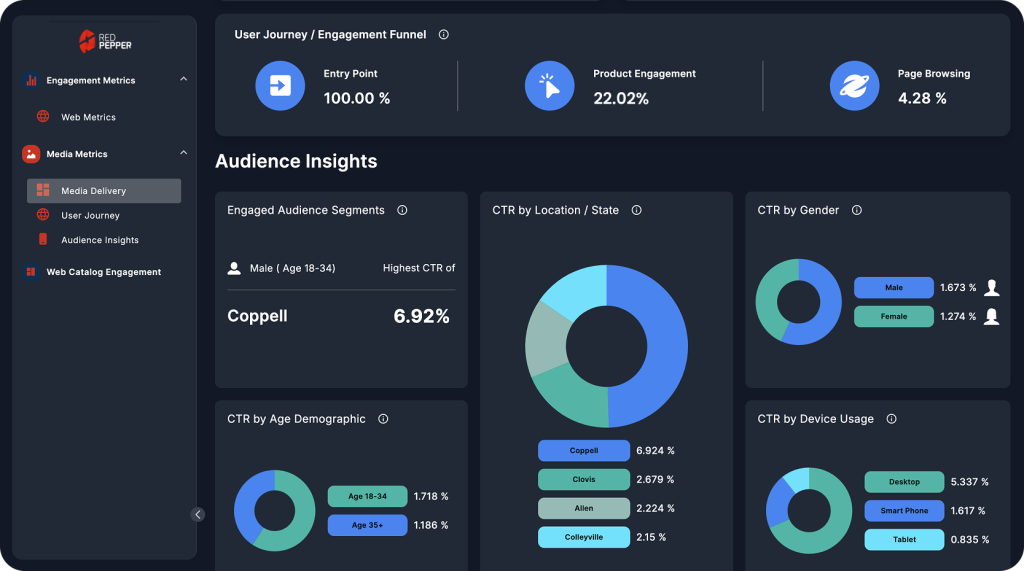
Task: Collapse the Media Metrics section
Action: tap(183, 153)
